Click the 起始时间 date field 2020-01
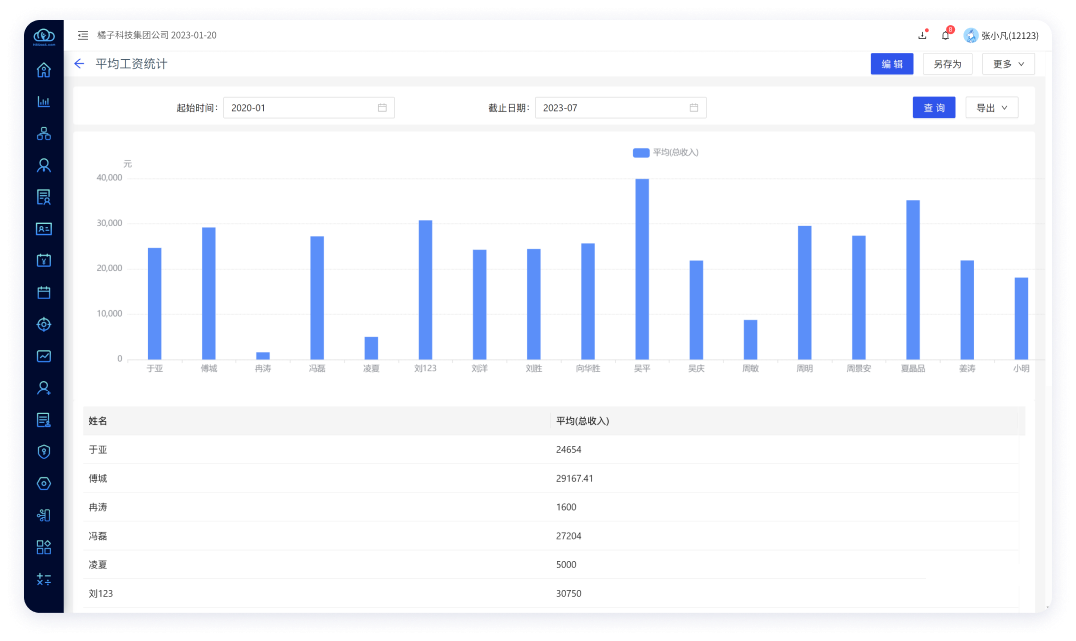Screen dimensions: 1076x641 click(x=309, y=108)
